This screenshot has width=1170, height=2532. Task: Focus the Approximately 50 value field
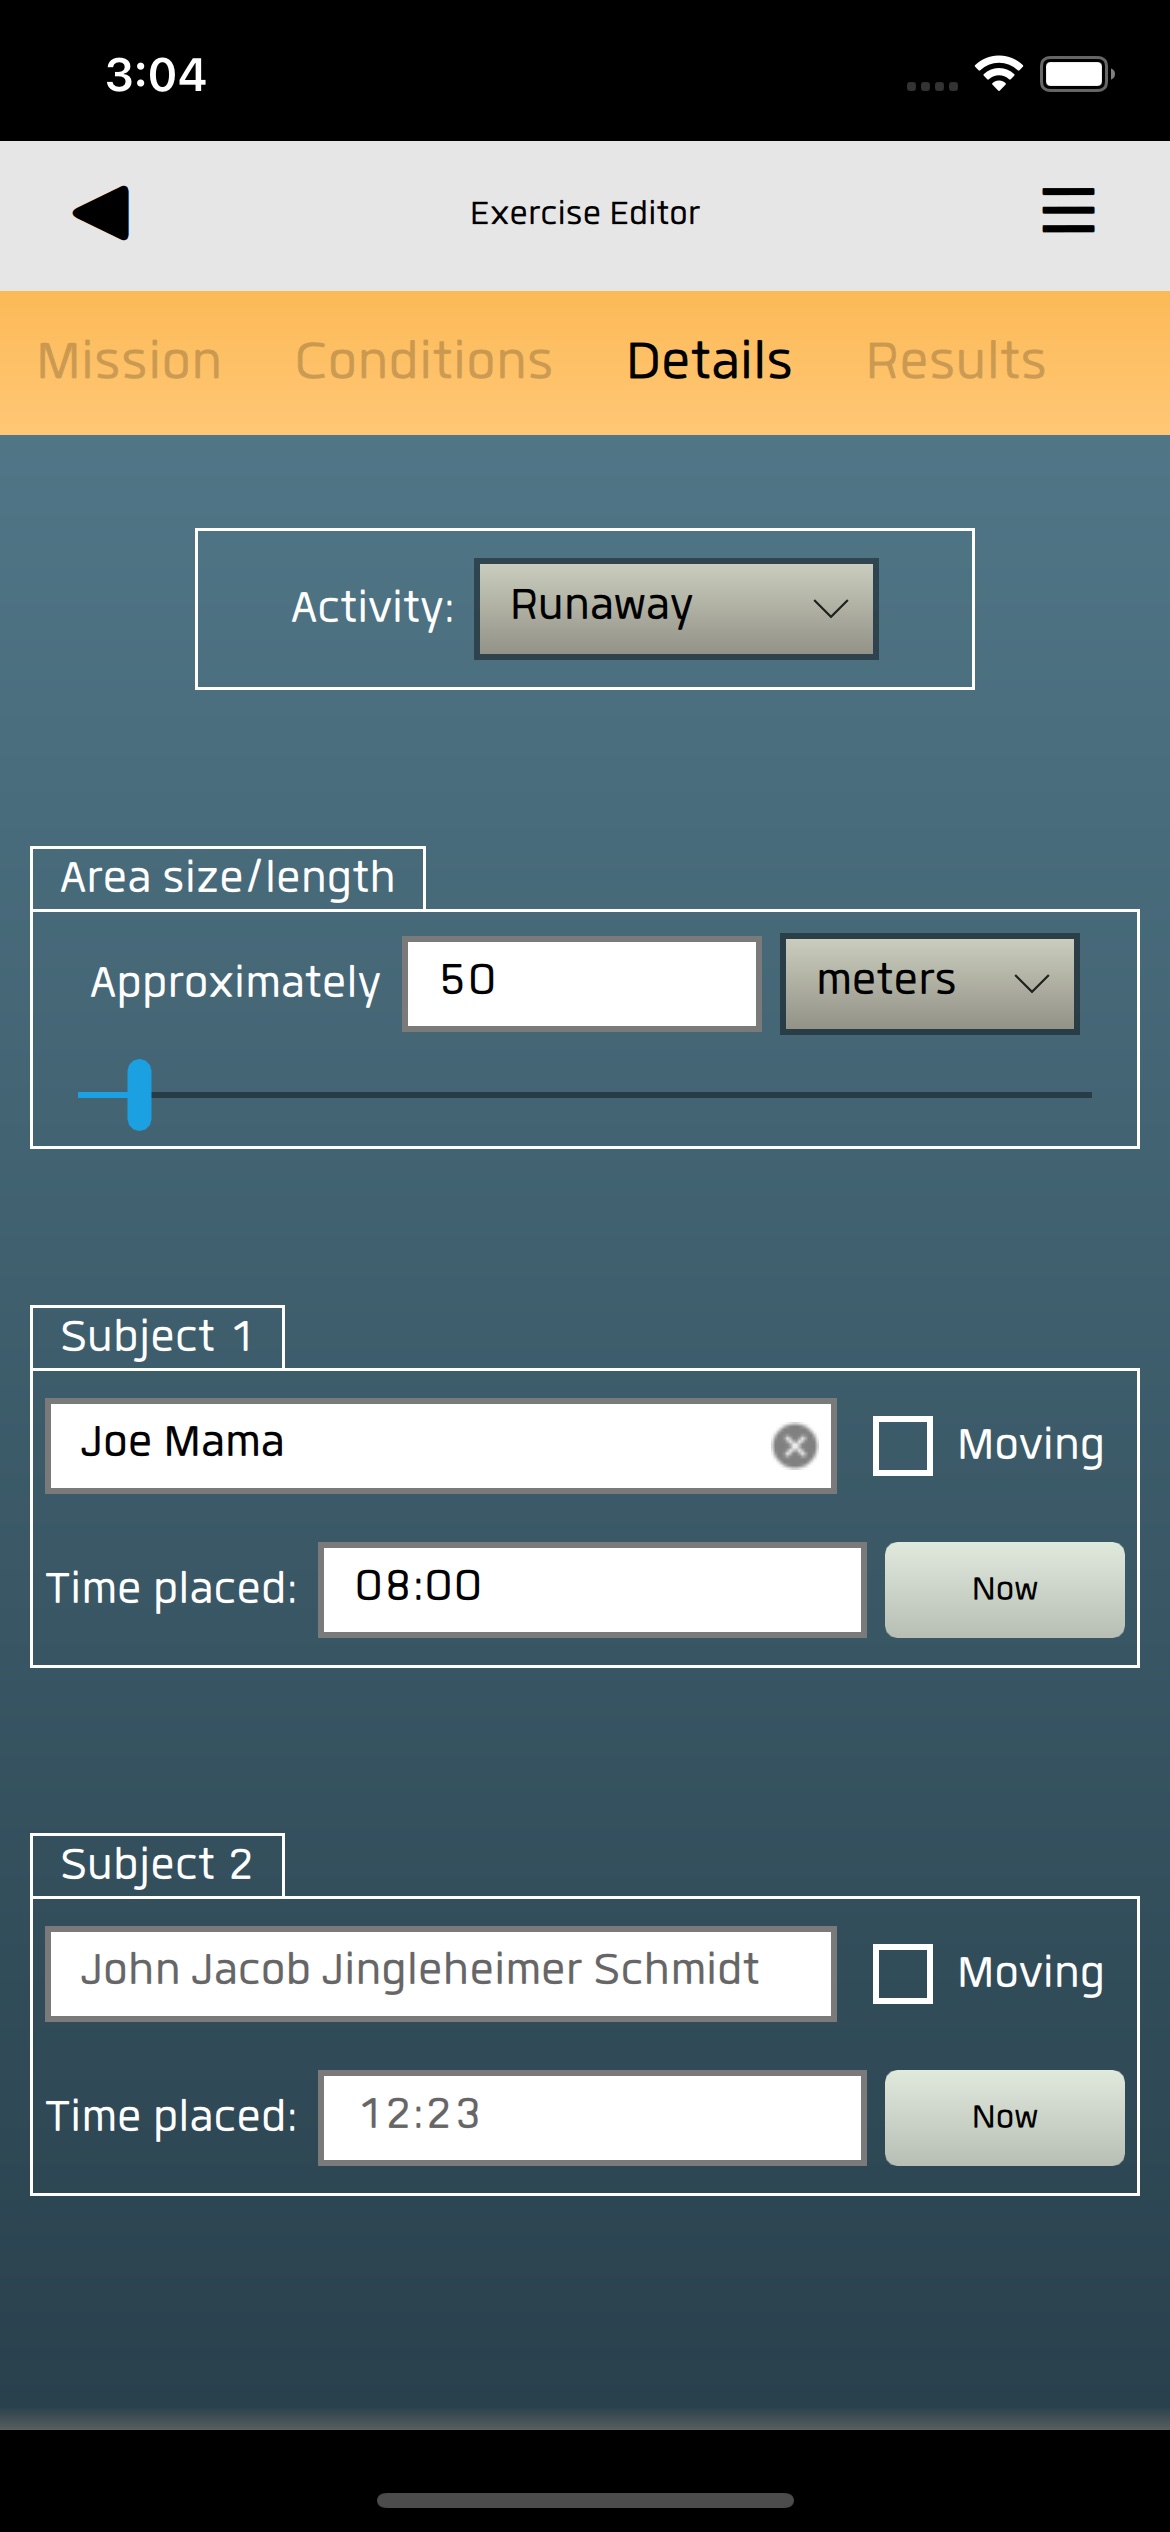point(581,983)
